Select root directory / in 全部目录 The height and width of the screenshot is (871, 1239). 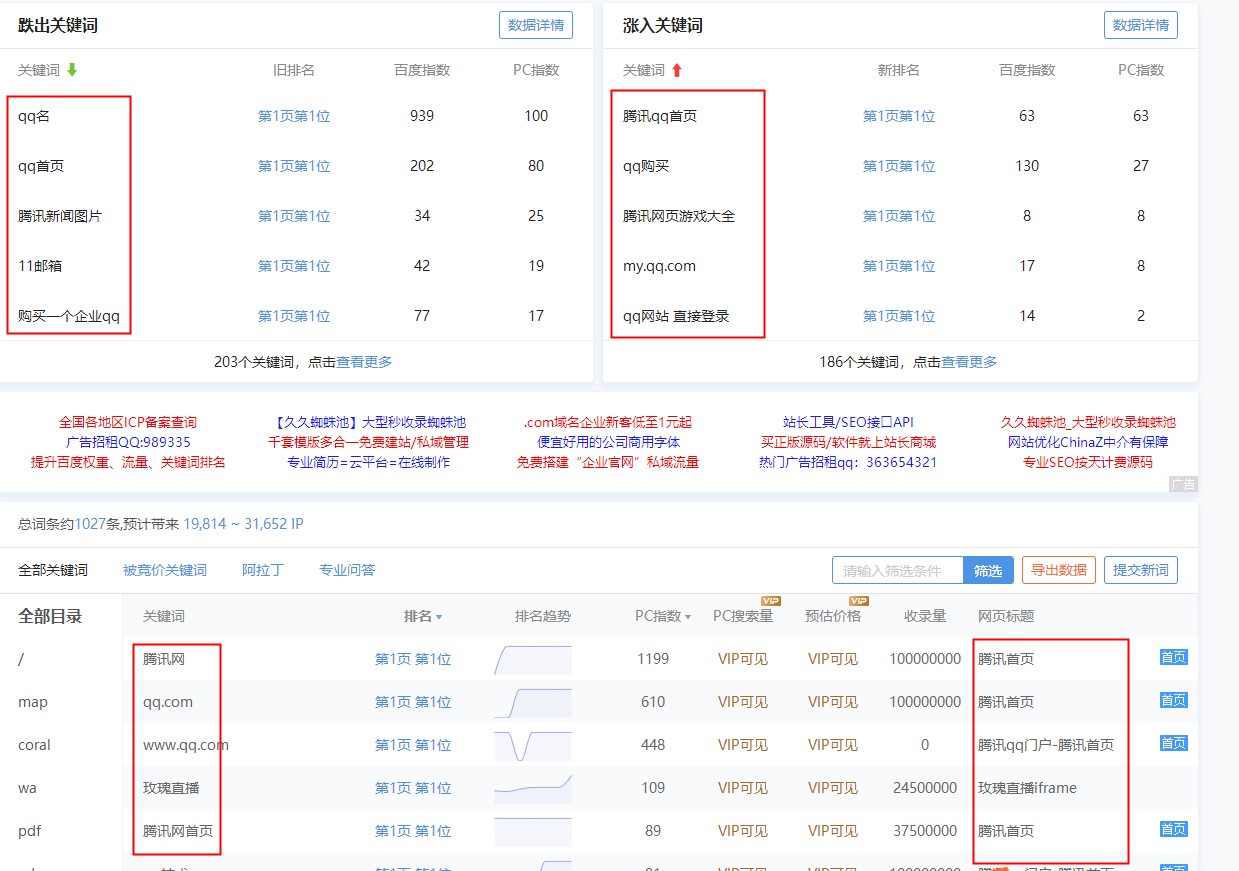pos(21,659)
